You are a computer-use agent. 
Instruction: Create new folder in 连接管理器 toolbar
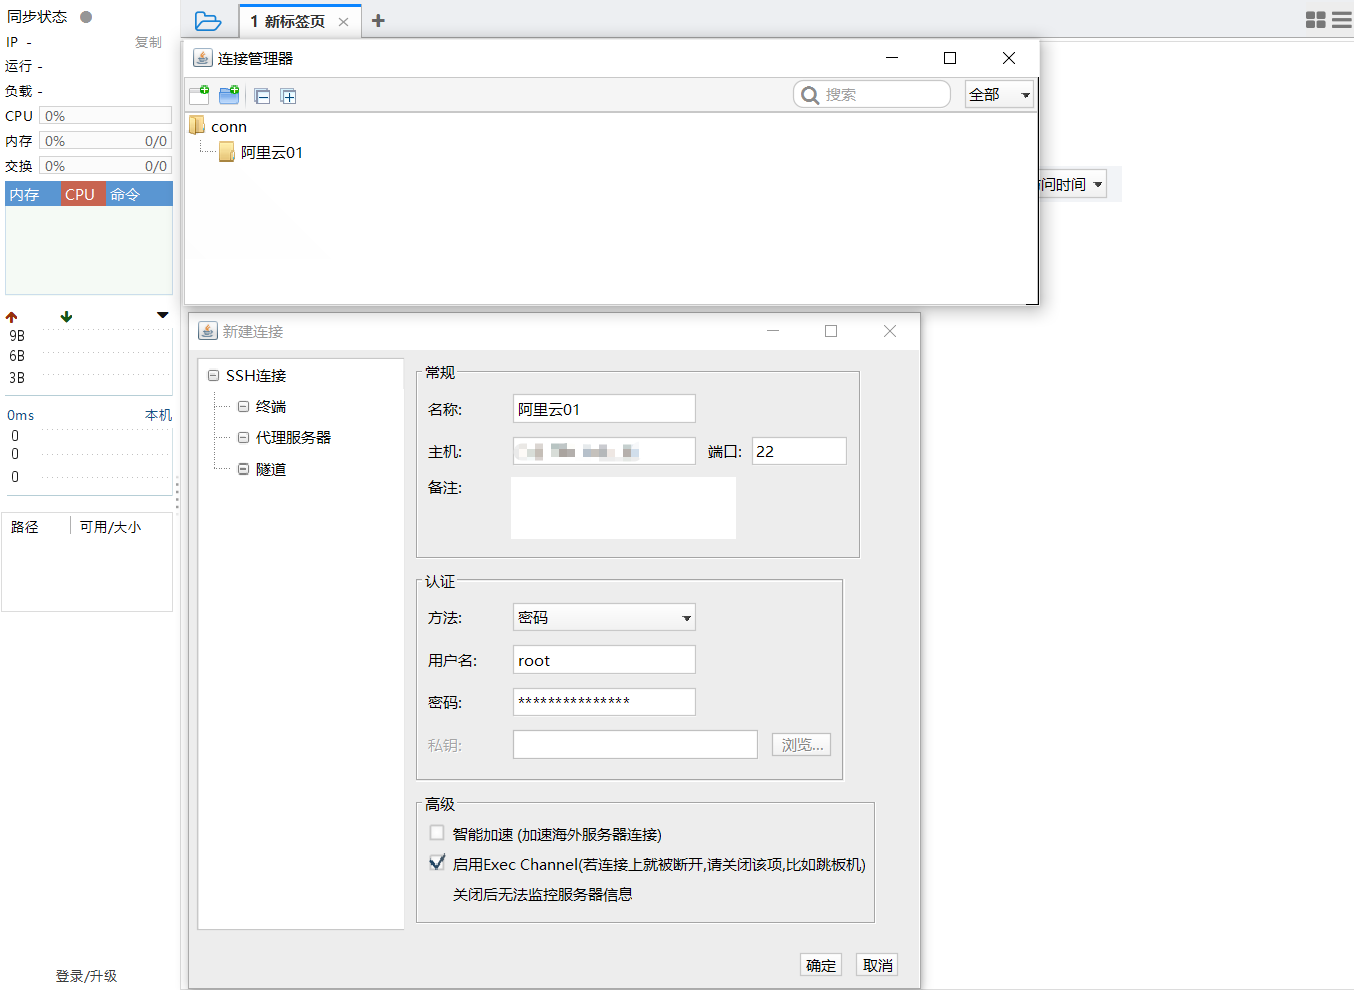(229, 95)
